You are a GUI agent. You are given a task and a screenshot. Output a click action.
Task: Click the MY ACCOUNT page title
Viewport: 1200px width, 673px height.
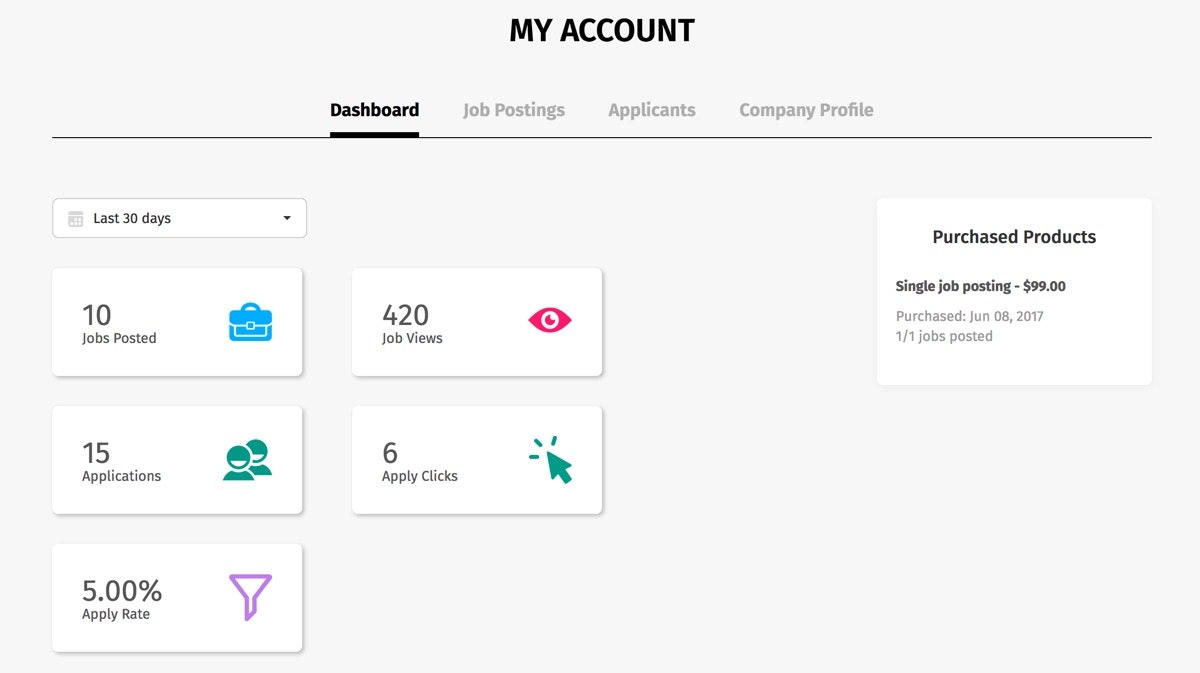coord(600,30)
